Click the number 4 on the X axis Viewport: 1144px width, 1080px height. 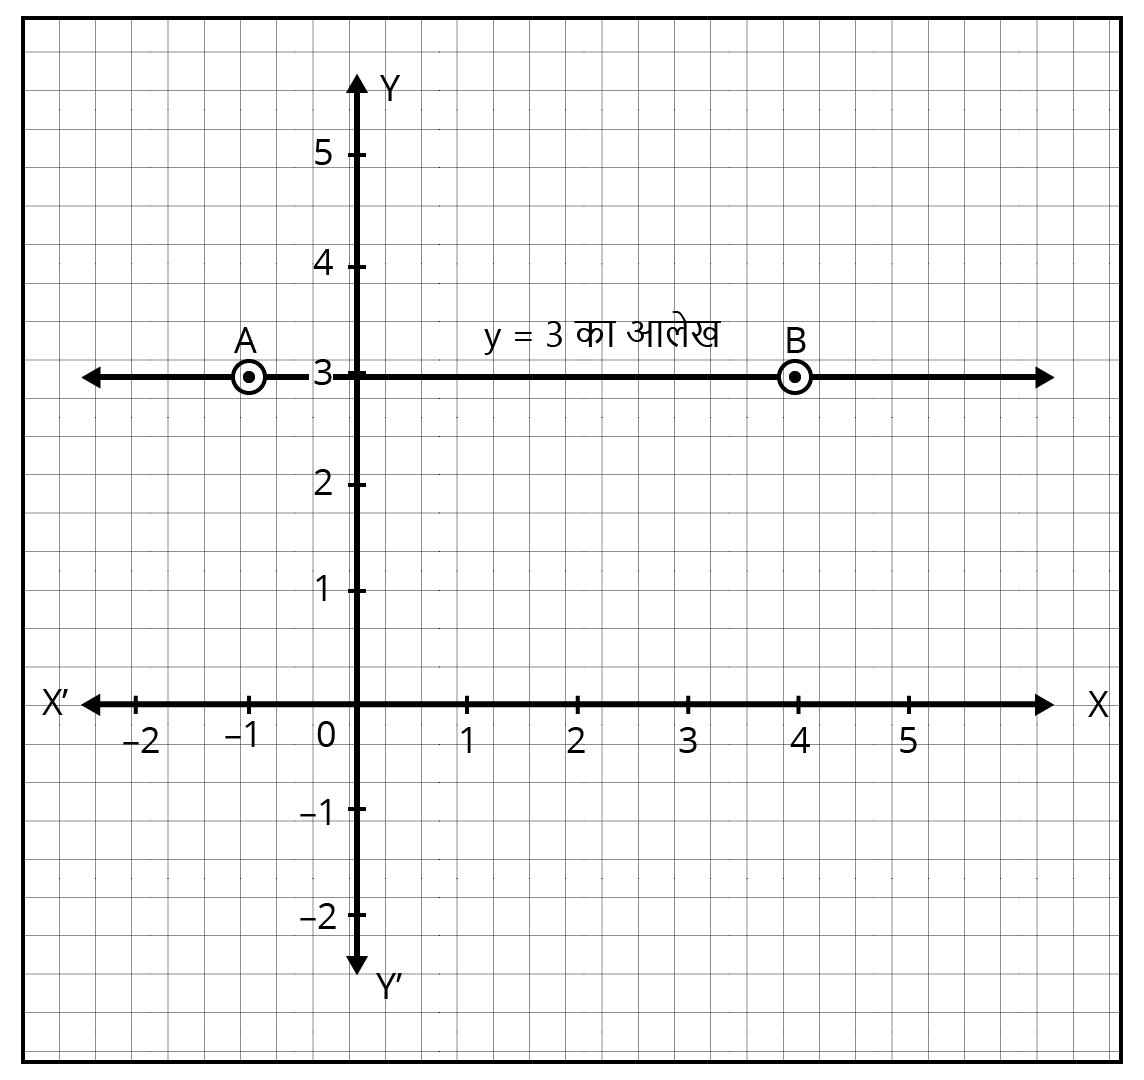(798, 743)
